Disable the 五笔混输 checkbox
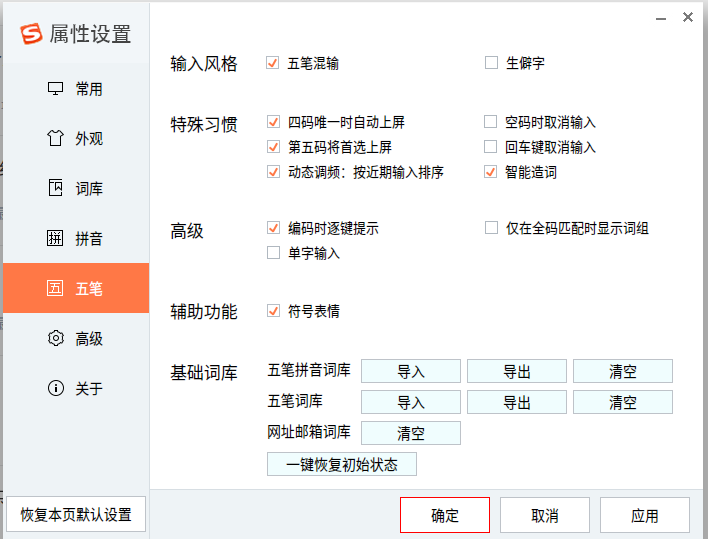 273,63
